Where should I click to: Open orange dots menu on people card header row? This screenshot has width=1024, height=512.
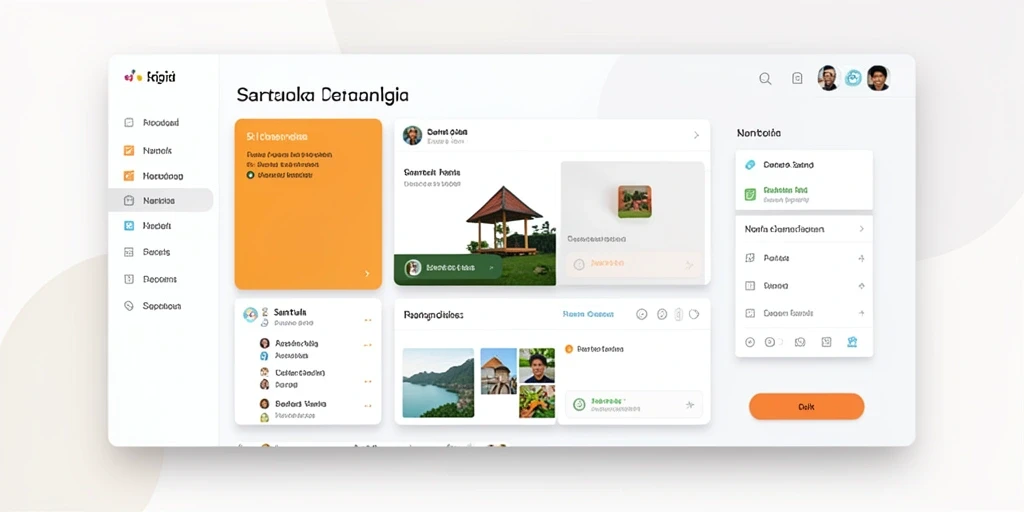coord(368,320)
